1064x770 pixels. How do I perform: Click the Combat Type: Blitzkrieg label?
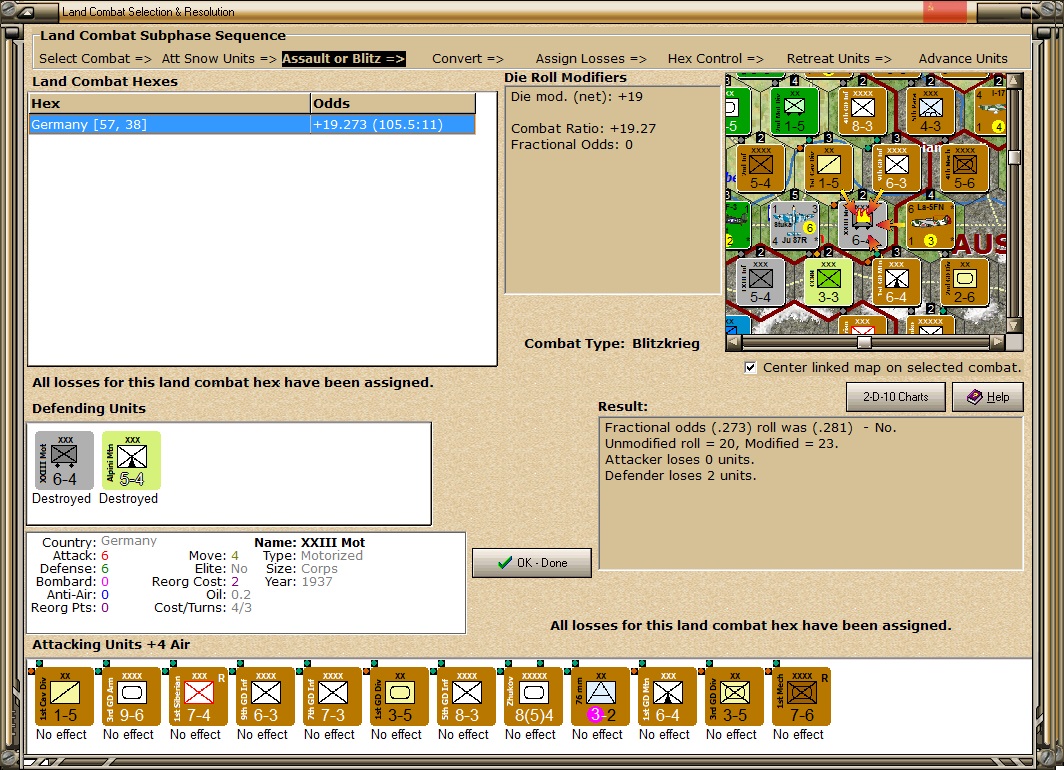611,343
